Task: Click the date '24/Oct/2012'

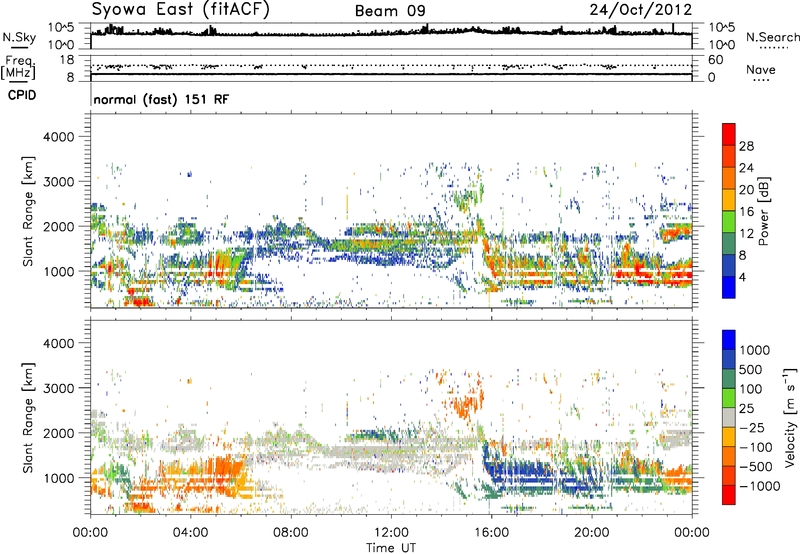Action: pos(641,10)
